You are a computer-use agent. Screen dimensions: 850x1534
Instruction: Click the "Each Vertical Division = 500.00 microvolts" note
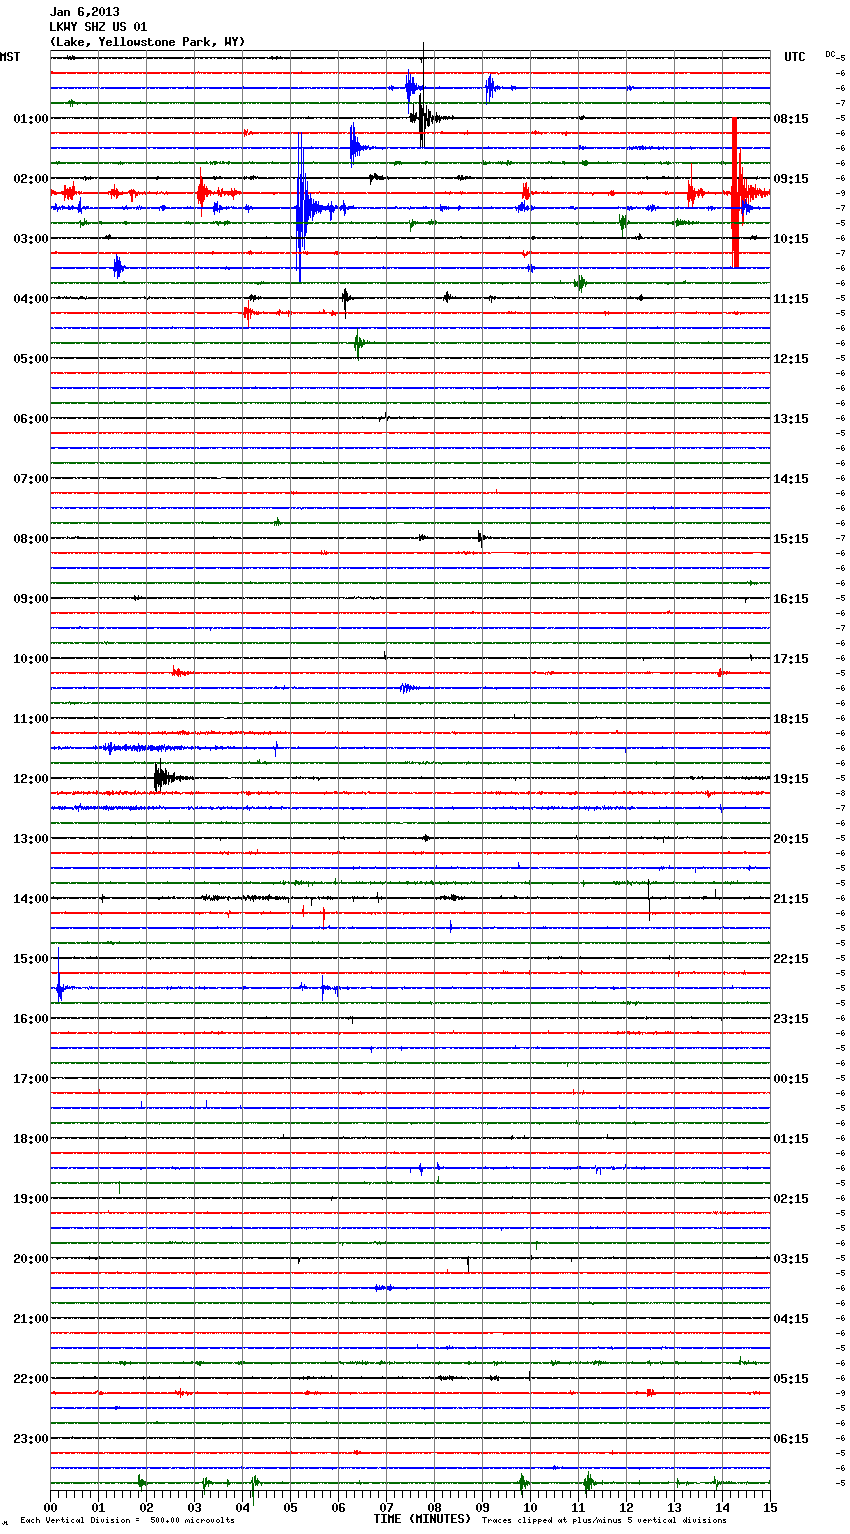point(127,1520)
